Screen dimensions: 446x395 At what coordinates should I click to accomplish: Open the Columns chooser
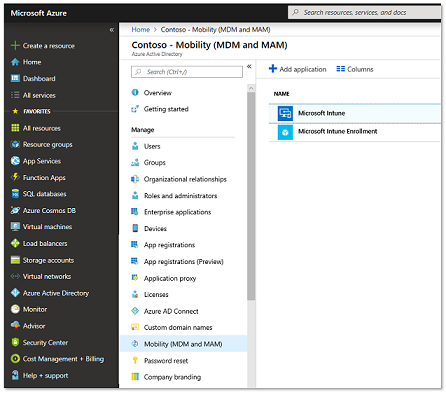click(x=355, y=69)
